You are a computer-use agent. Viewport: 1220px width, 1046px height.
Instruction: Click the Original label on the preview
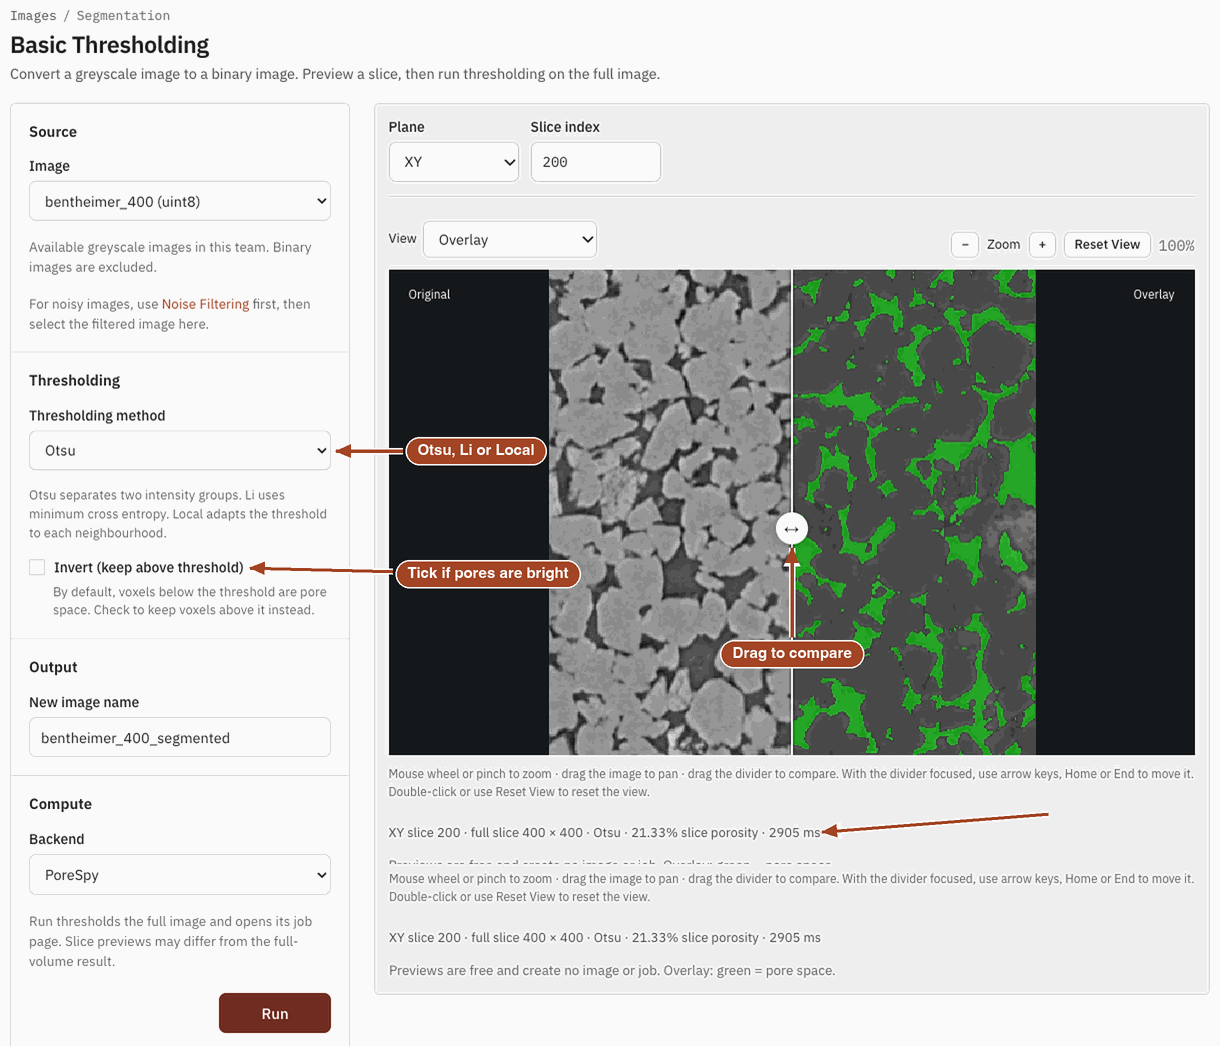pyautogui.click(x=429, y=294)
